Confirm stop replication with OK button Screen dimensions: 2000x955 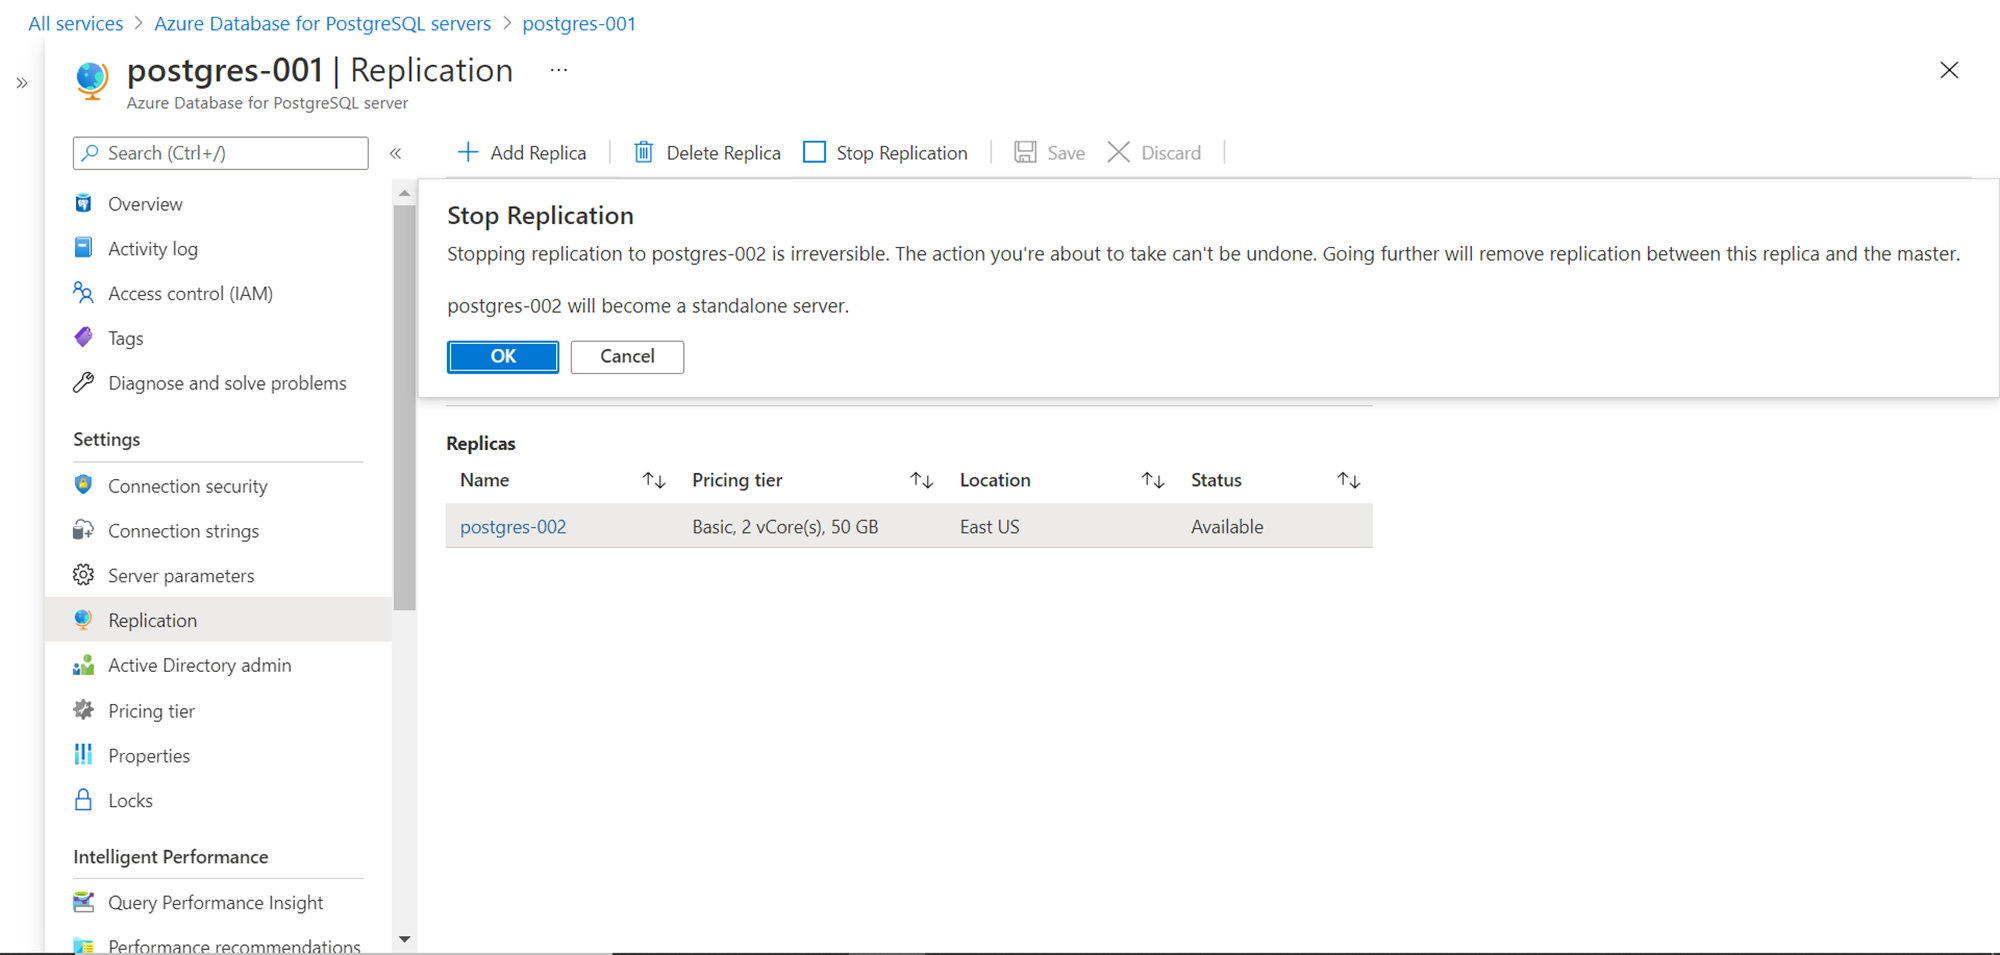coord(503,357)
